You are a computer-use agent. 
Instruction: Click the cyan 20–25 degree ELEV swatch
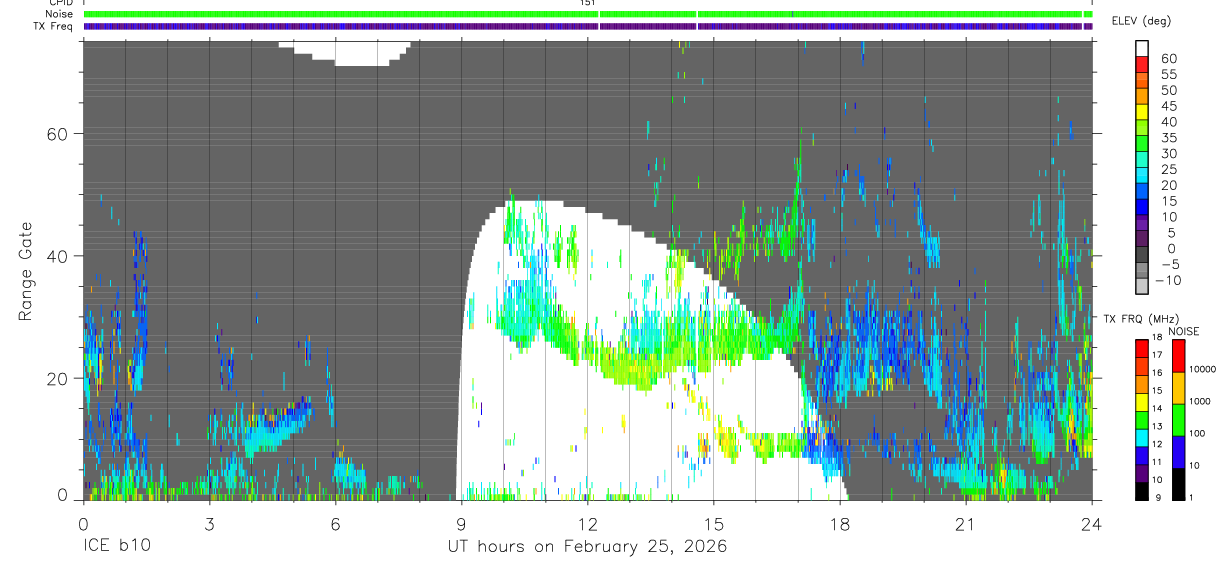point(1142,175)
